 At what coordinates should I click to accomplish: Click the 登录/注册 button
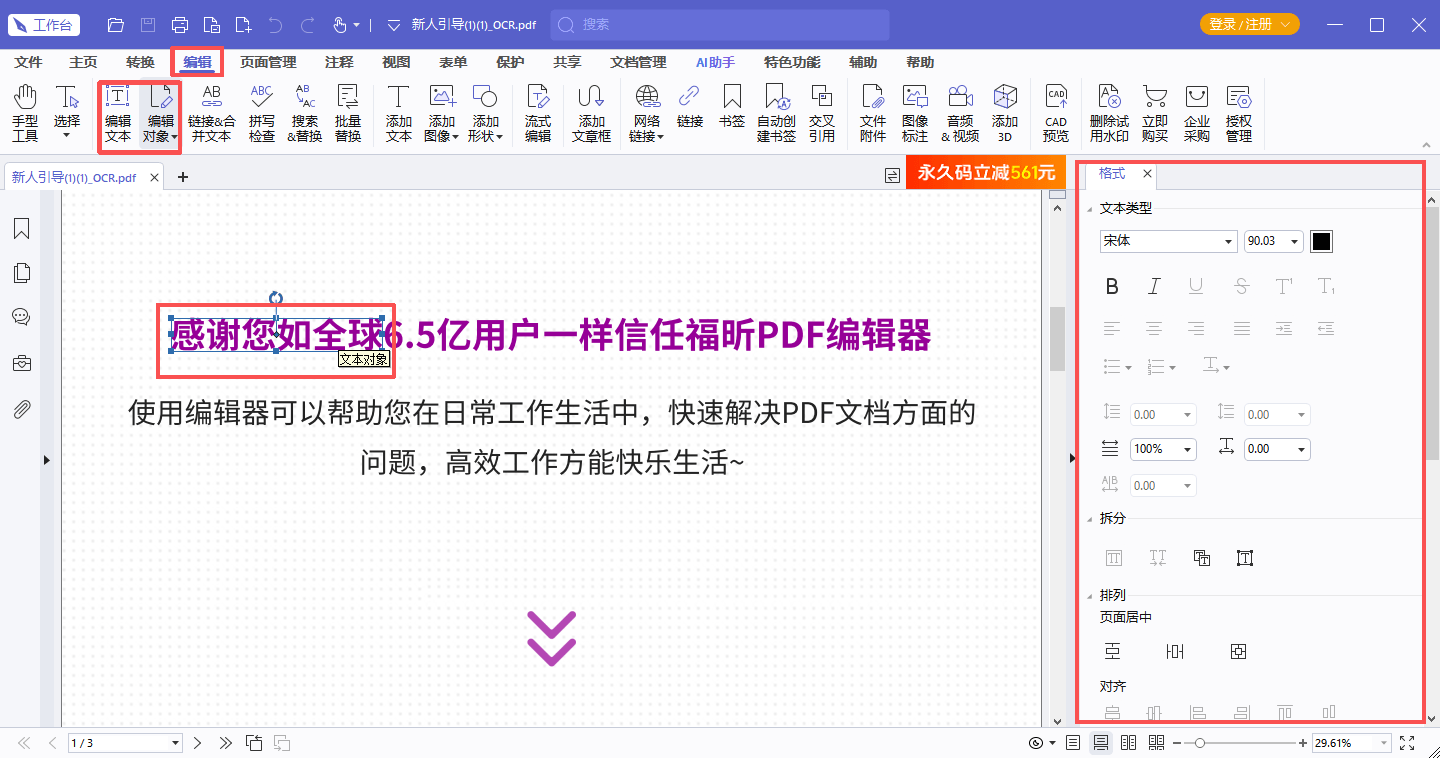point(1249,24)
